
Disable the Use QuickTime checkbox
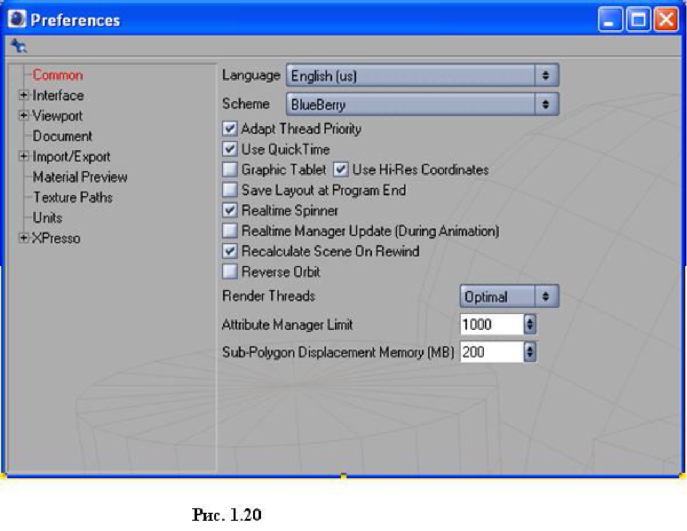[230, 149]
